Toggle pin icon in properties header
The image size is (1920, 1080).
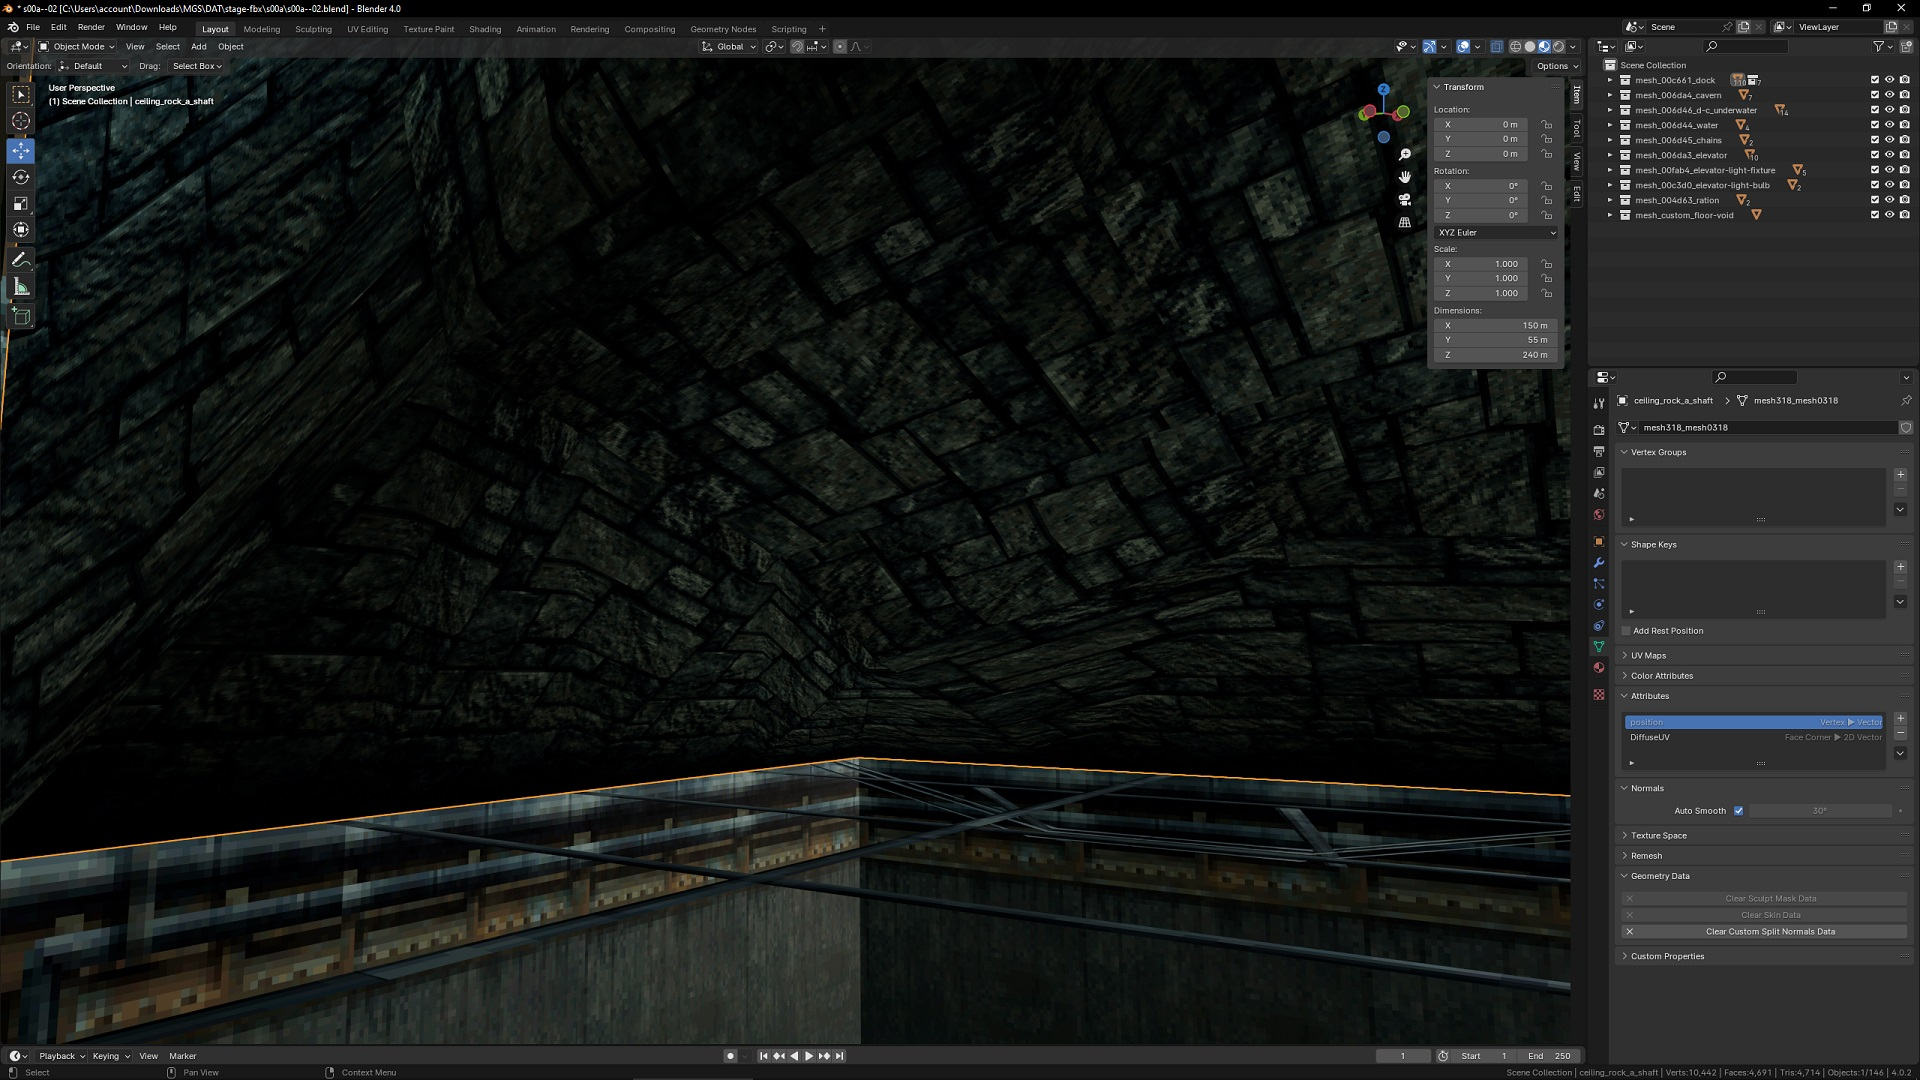coord(1906,400)
